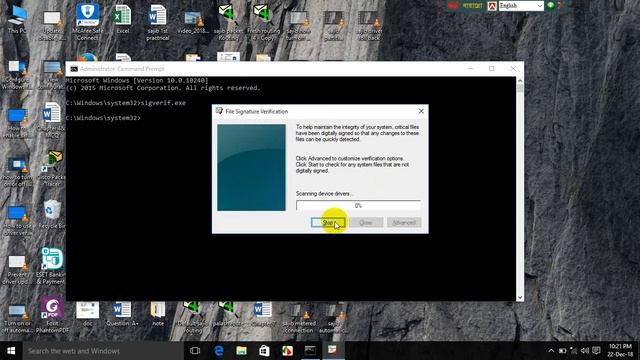
Task: Open the Cisco Packet Tracer shortcut
Action: (x=52, y=168)
